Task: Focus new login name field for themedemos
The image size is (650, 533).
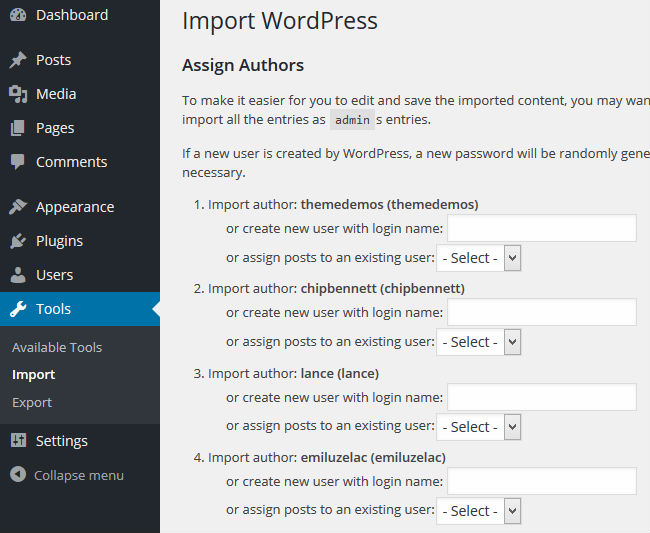Action: 542,228
